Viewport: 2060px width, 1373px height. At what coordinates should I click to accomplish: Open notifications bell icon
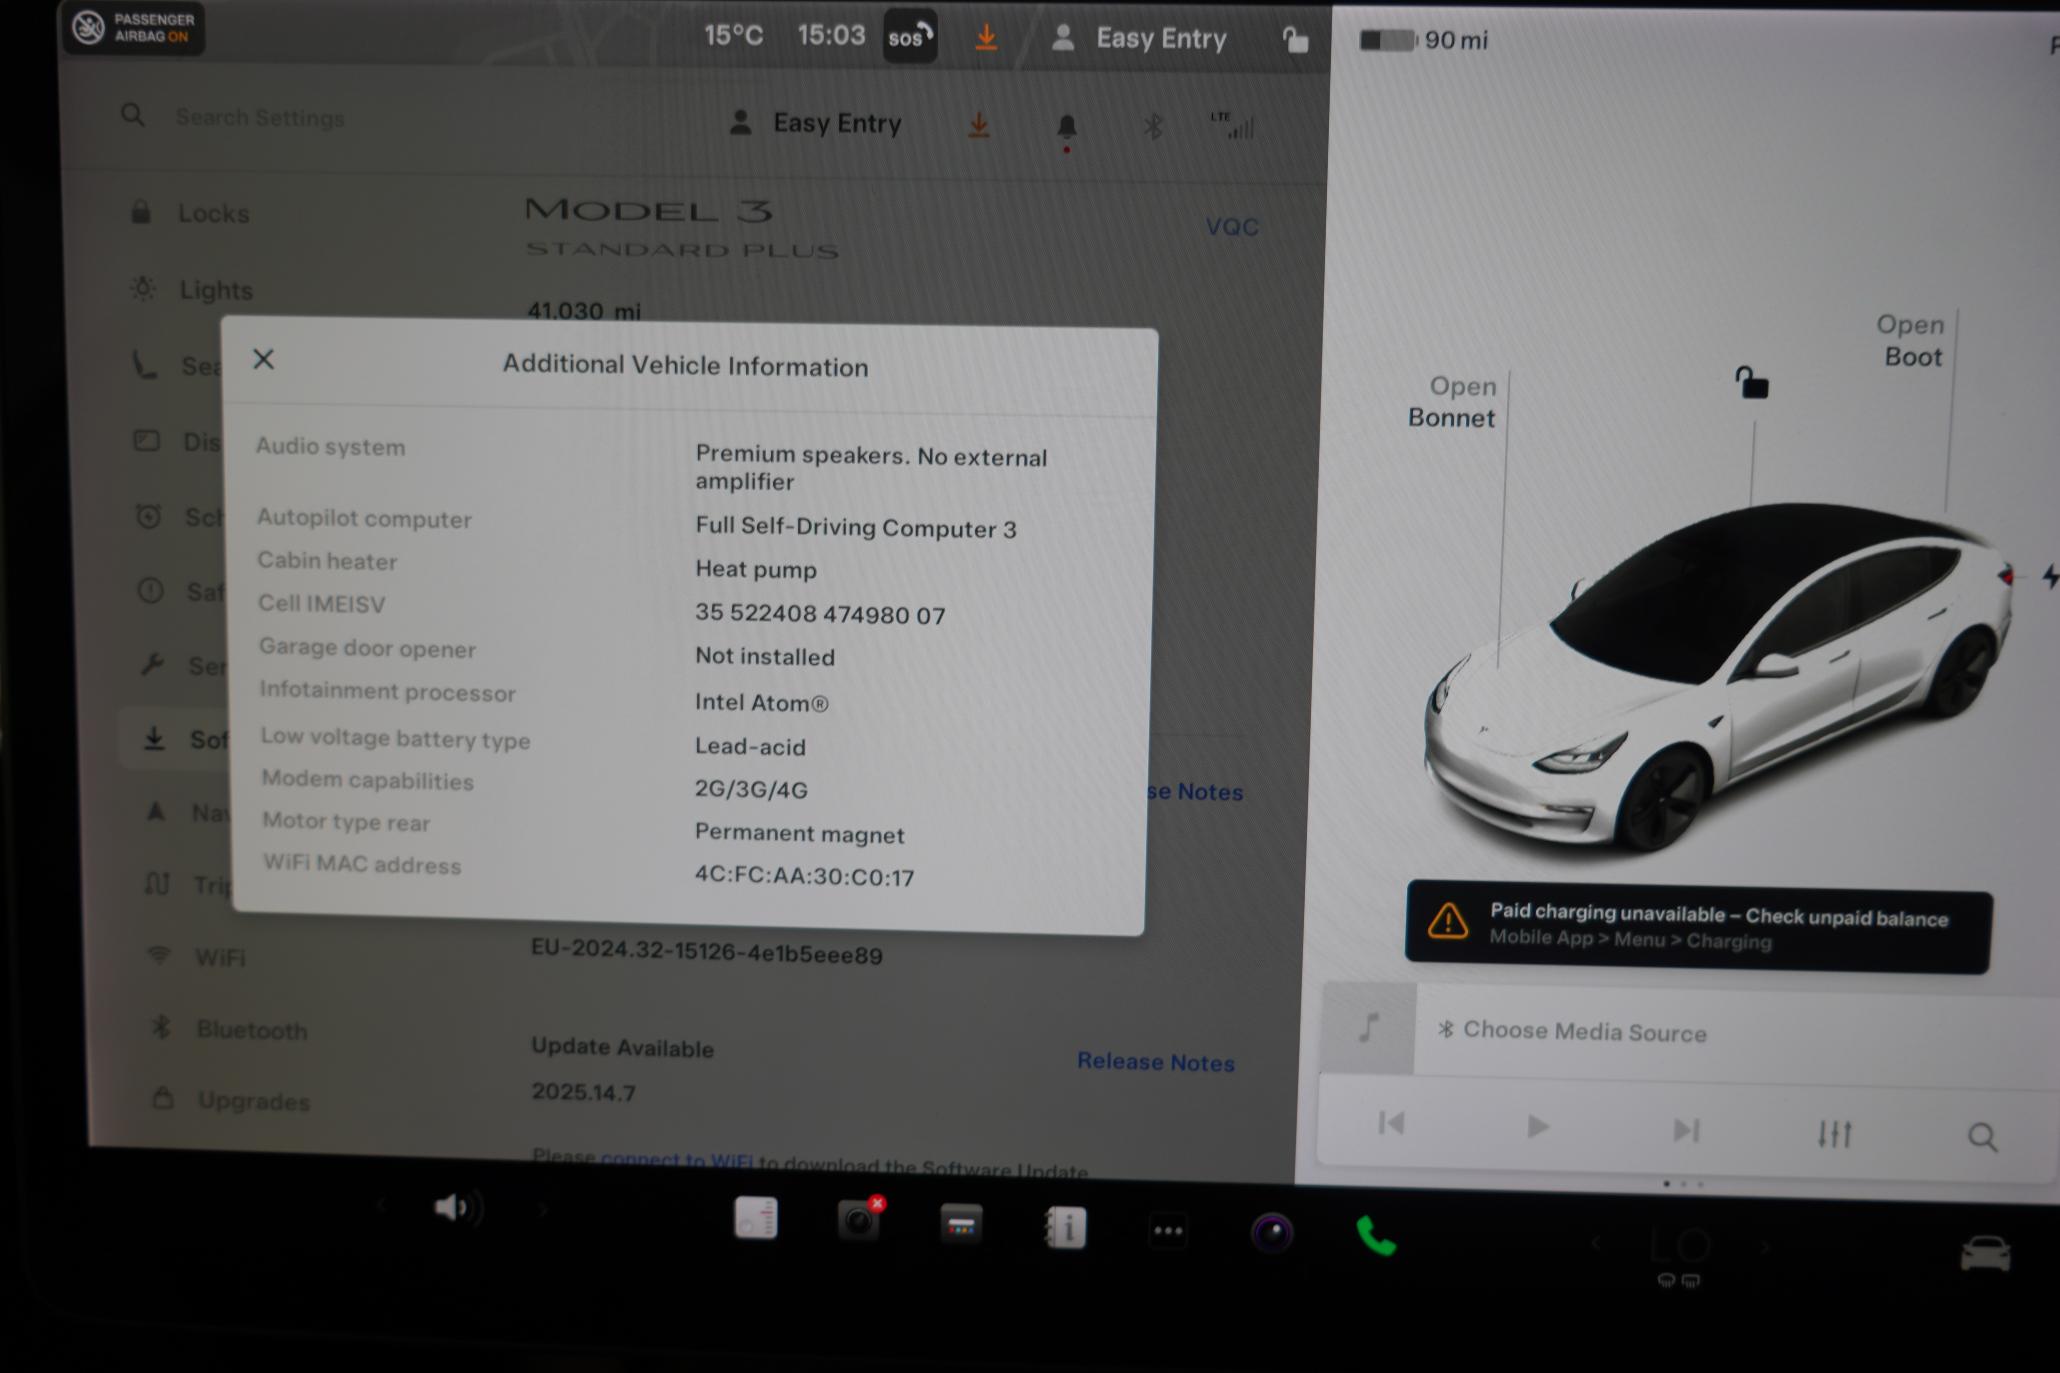pyautogui.click(x=1067, y=127)
